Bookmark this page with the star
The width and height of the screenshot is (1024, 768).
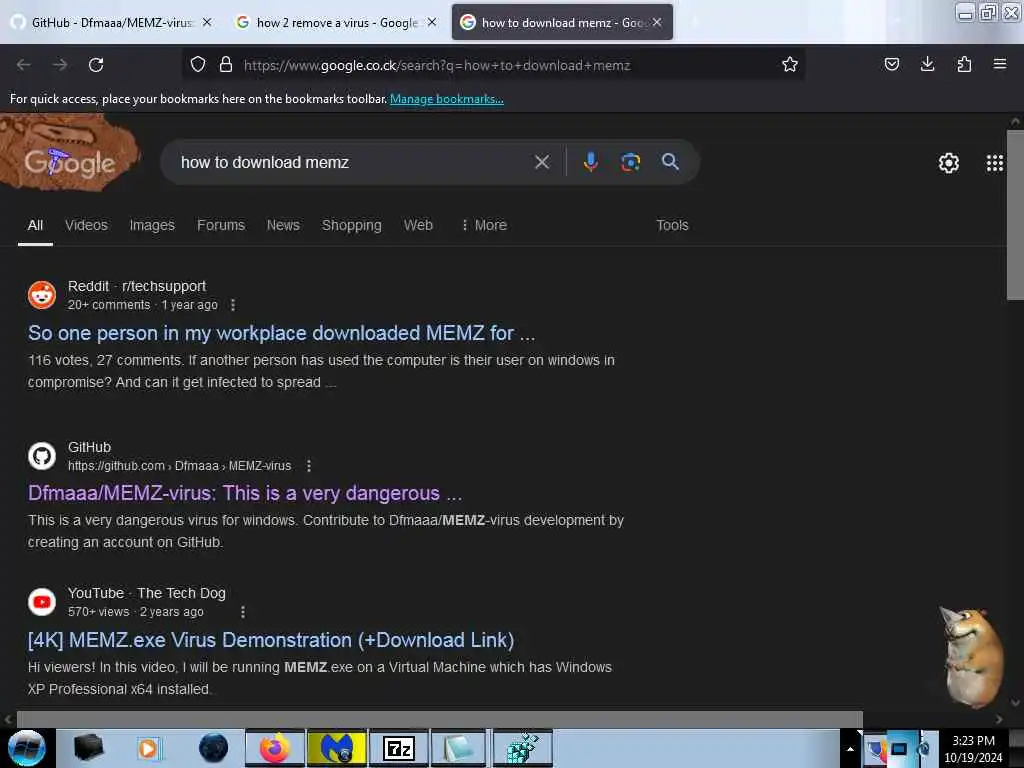coord(790,64)
